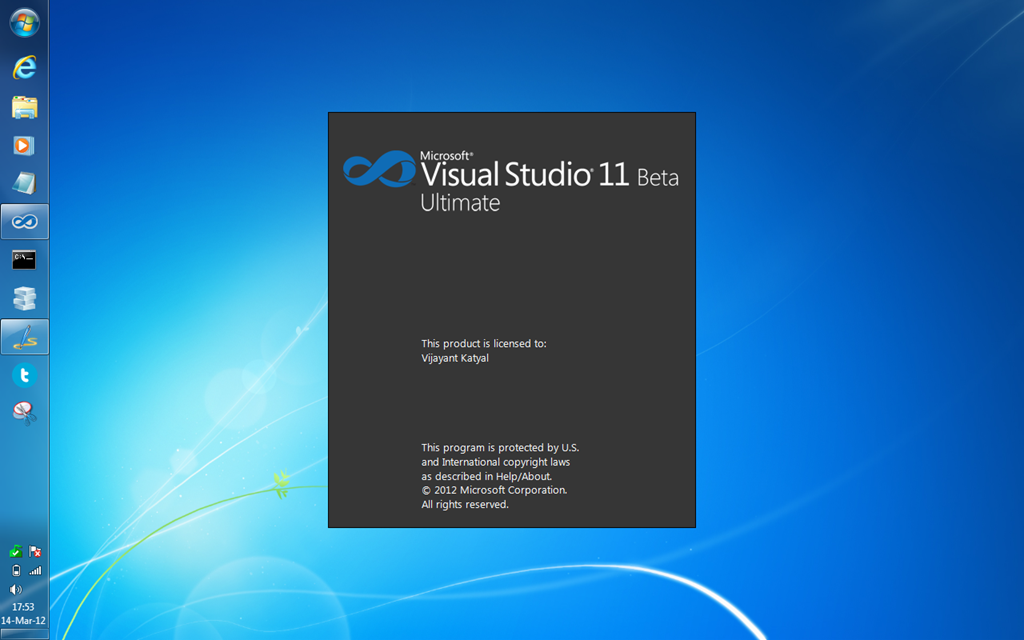Check the battery power tray icon
This screenshot has height=640, width=1024.
tap(16, 571)
